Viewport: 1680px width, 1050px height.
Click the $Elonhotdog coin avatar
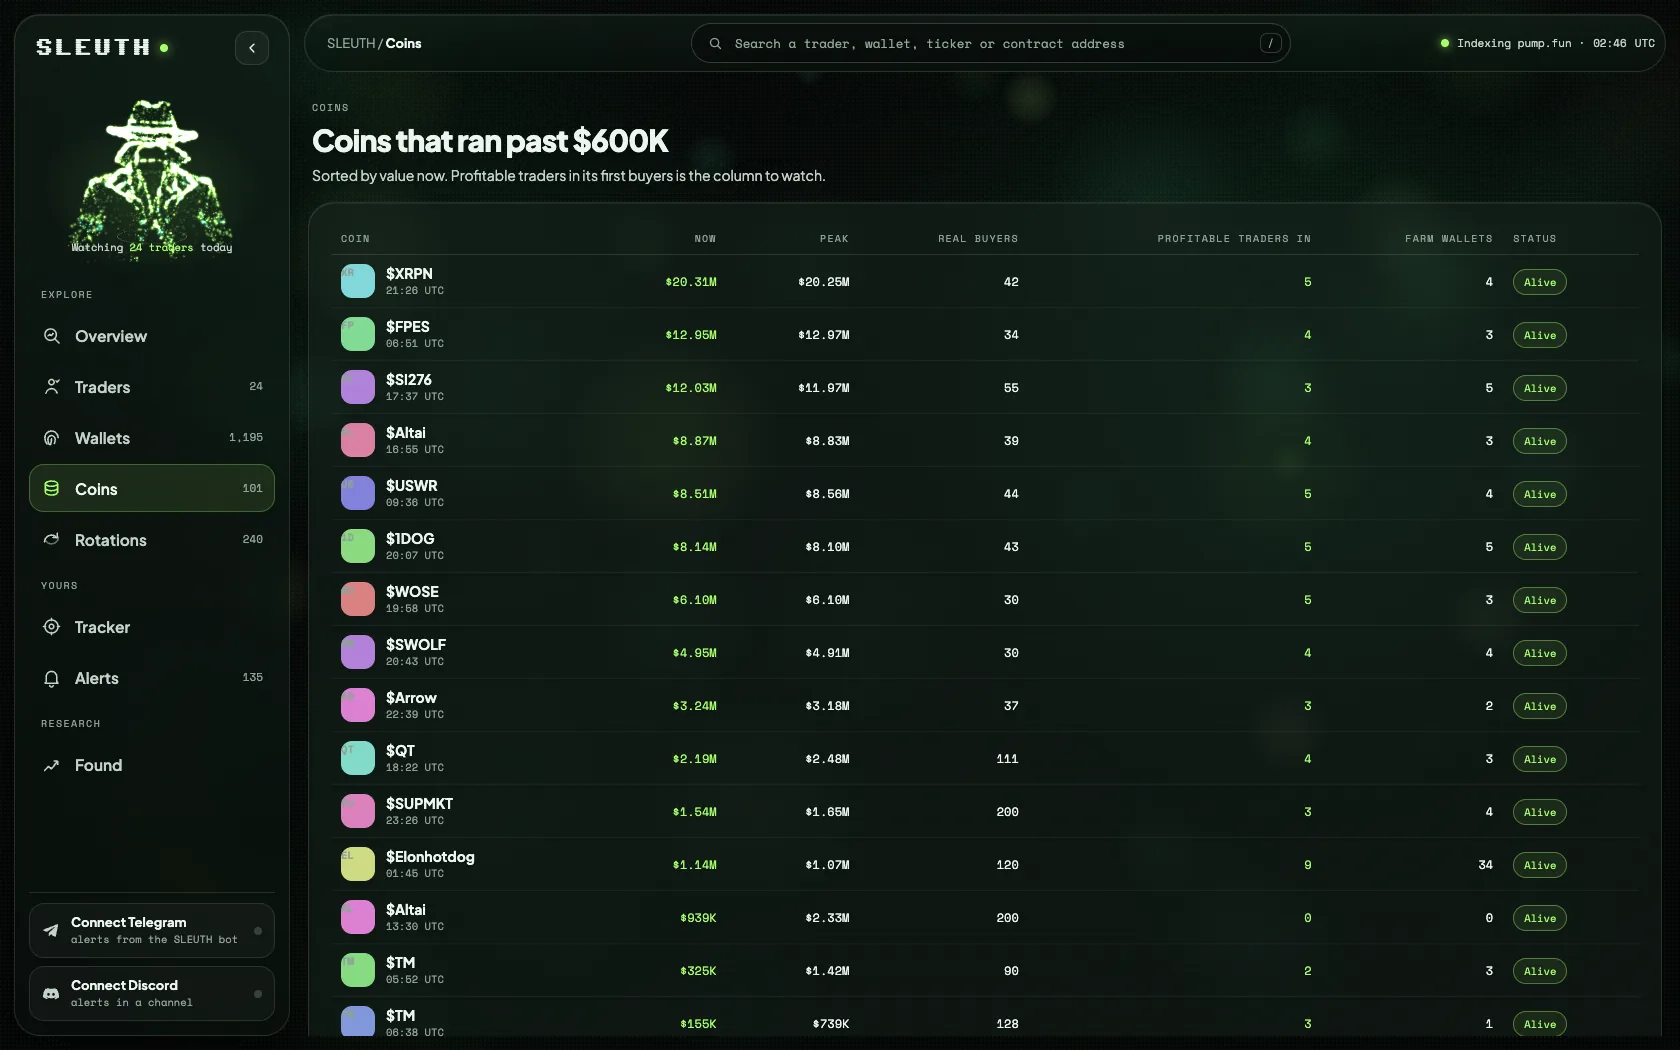click(x=358, y=865)
